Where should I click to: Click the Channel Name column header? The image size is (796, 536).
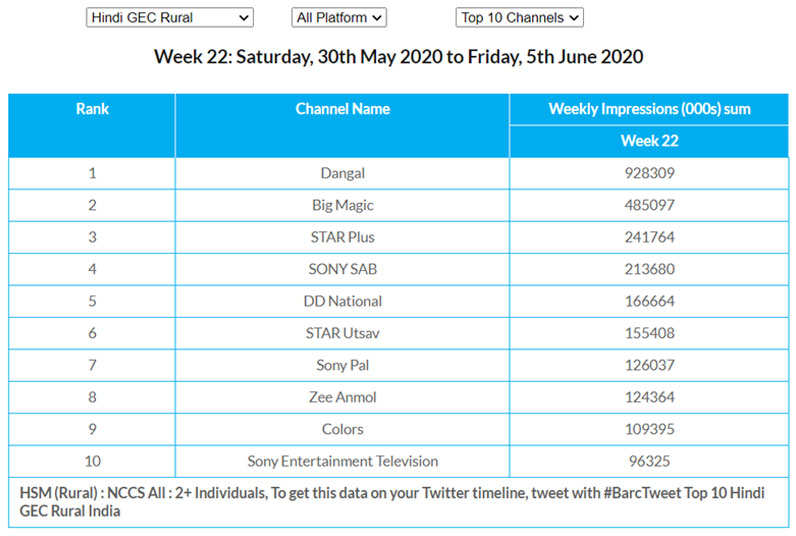click(x=342, y=109)
